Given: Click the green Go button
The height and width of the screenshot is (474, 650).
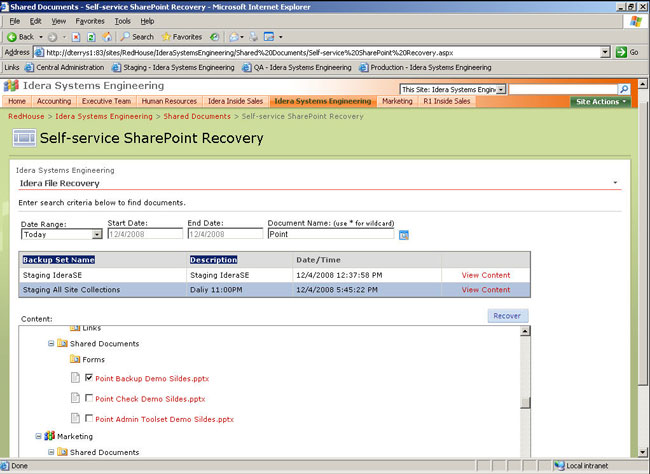Looking at the screenshot, I should tap(627, 52).
